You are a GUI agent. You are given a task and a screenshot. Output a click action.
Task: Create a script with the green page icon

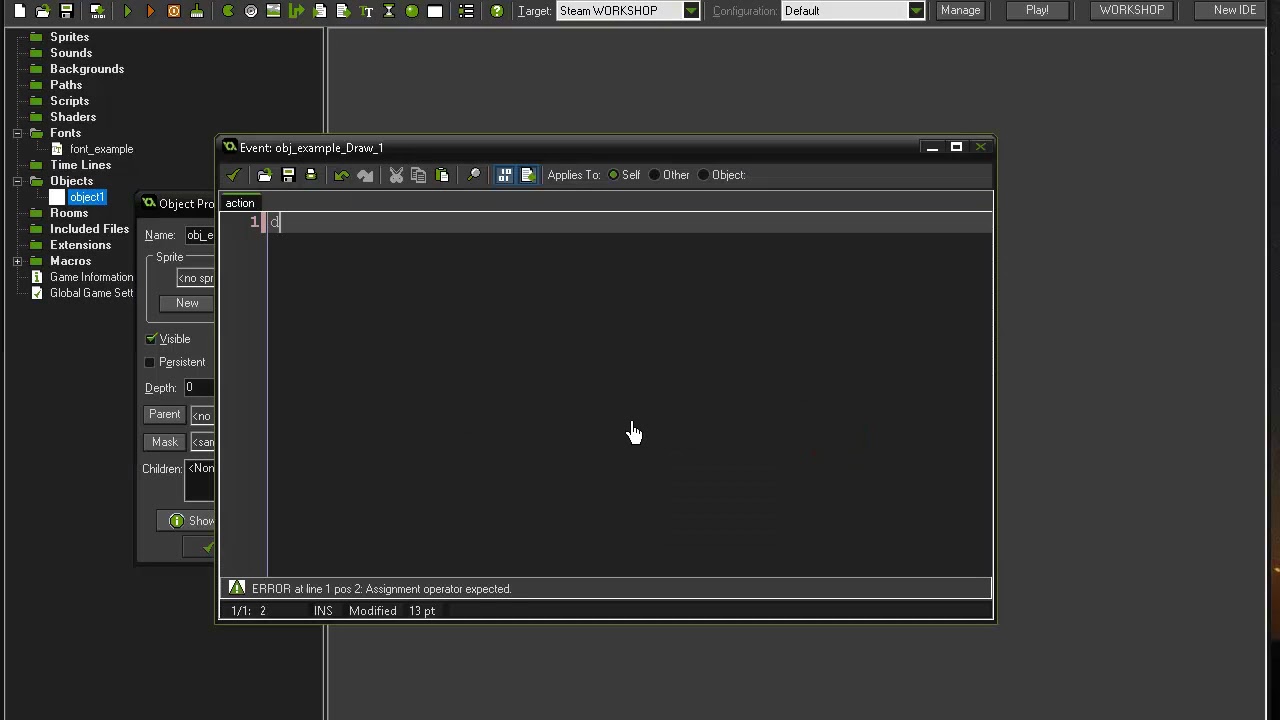[x=320, y=11]
